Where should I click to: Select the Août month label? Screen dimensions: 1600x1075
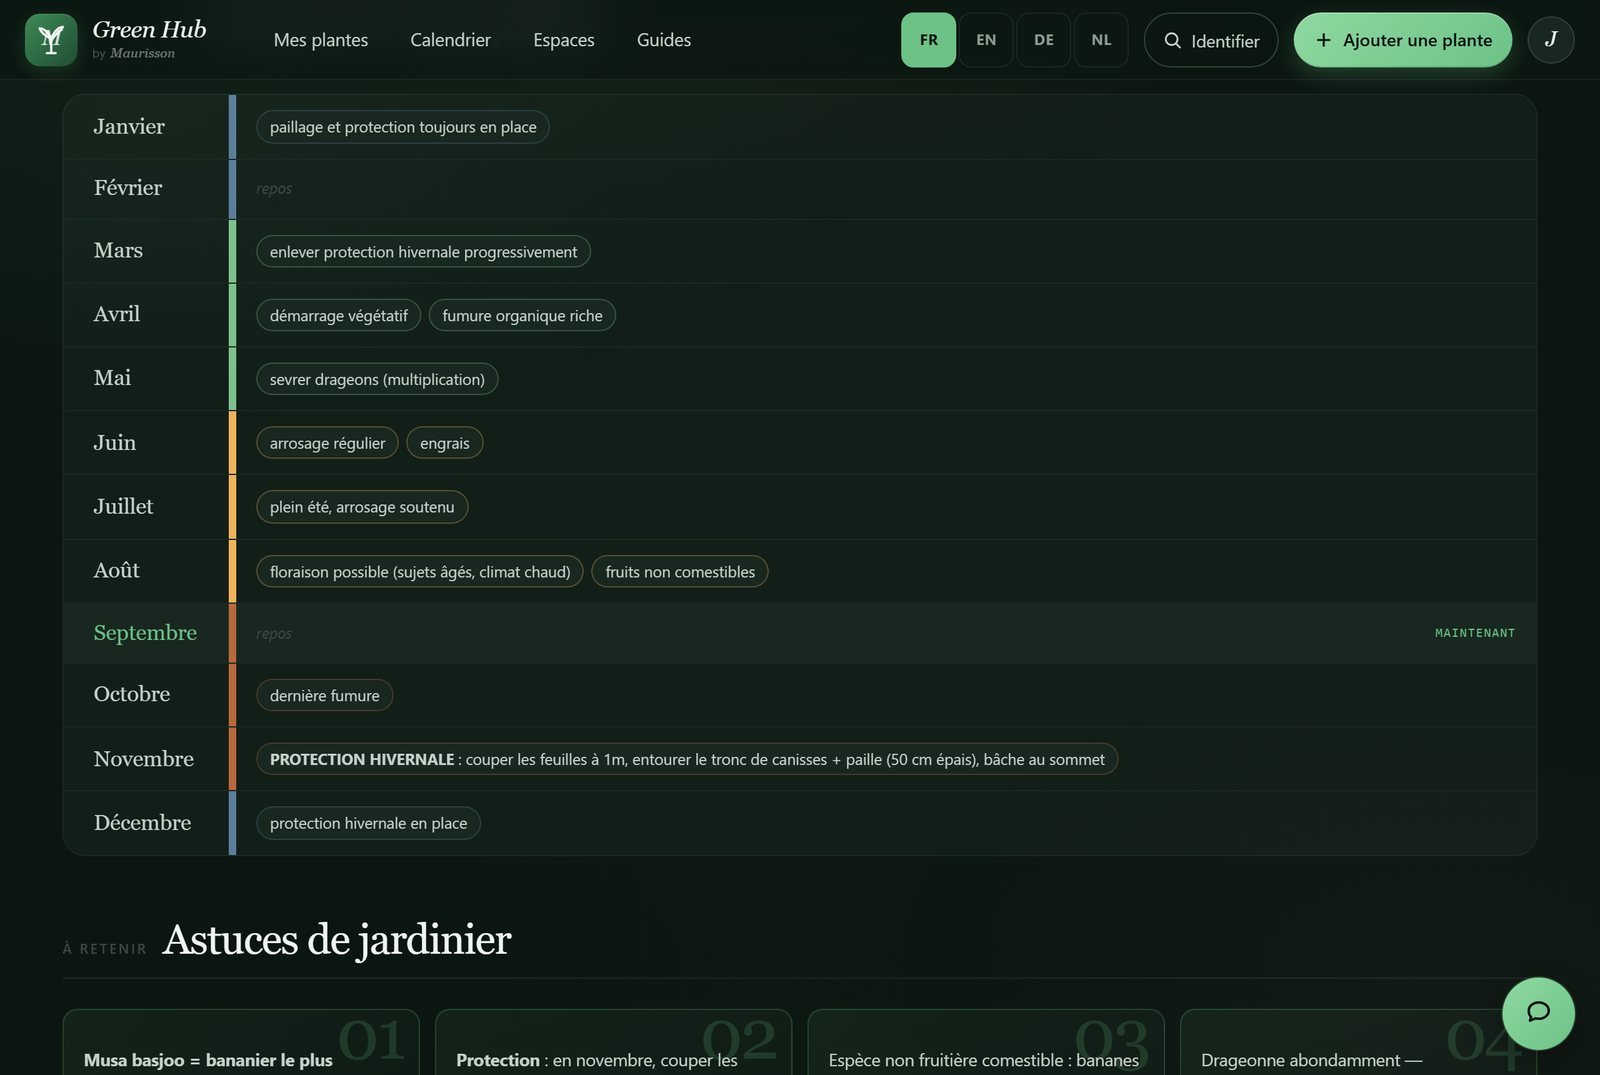pyautogui.click(x=117, y=571)
